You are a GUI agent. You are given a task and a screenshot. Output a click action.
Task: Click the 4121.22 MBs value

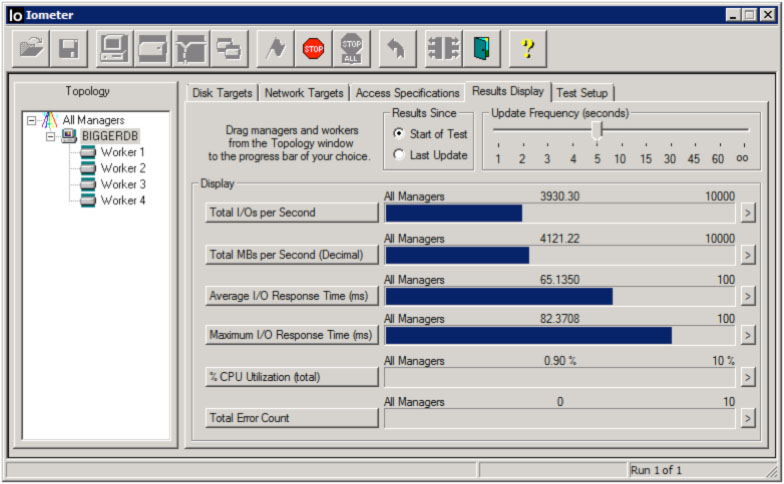[560, 238]
